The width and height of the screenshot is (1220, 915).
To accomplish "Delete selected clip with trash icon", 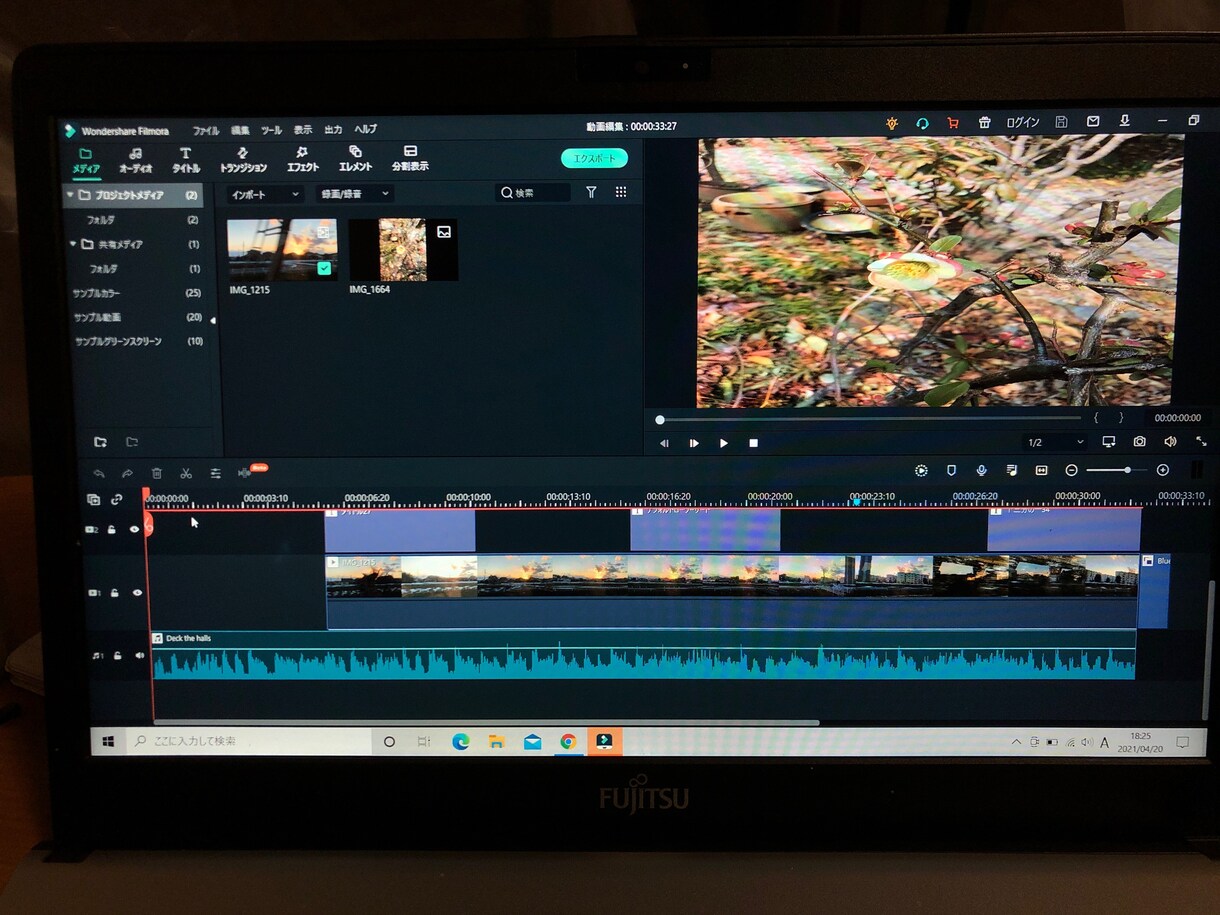I will point(157,473).
